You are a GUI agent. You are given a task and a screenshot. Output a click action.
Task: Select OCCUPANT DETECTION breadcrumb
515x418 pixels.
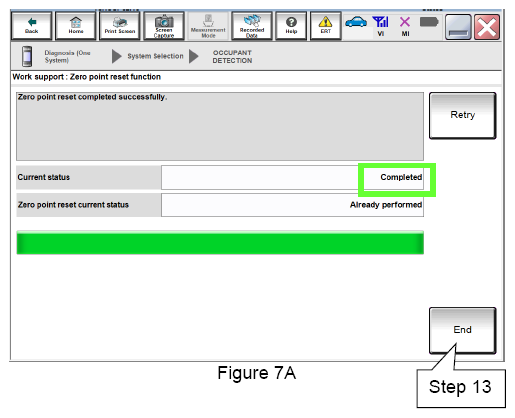[232, 57]
